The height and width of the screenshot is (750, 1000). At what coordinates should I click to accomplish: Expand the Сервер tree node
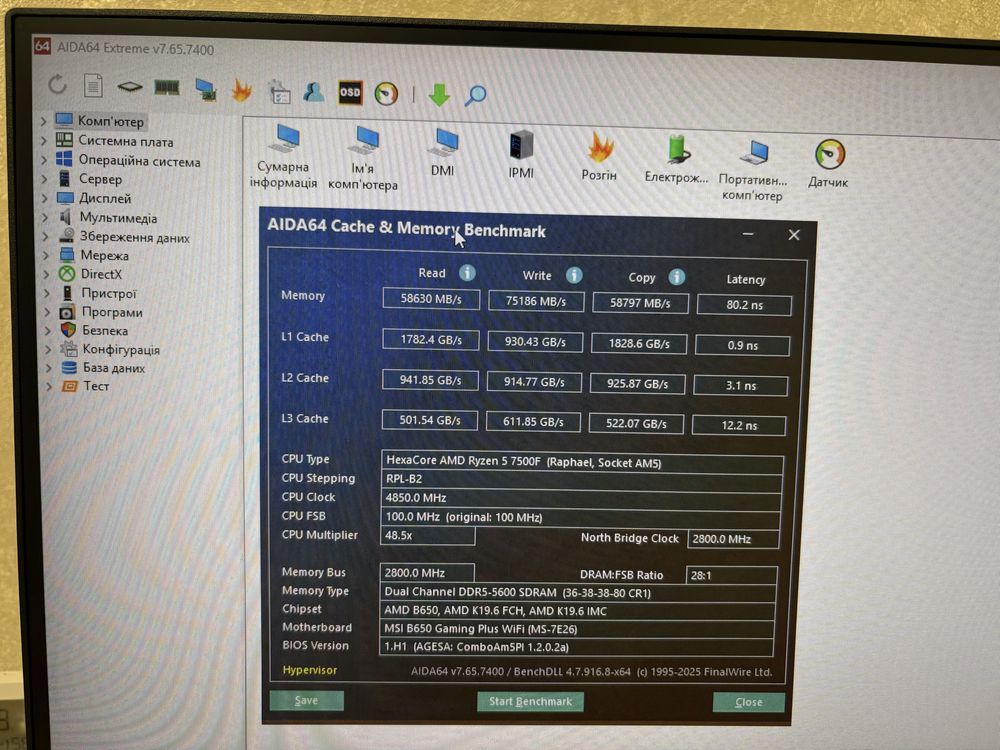[45, 179]
